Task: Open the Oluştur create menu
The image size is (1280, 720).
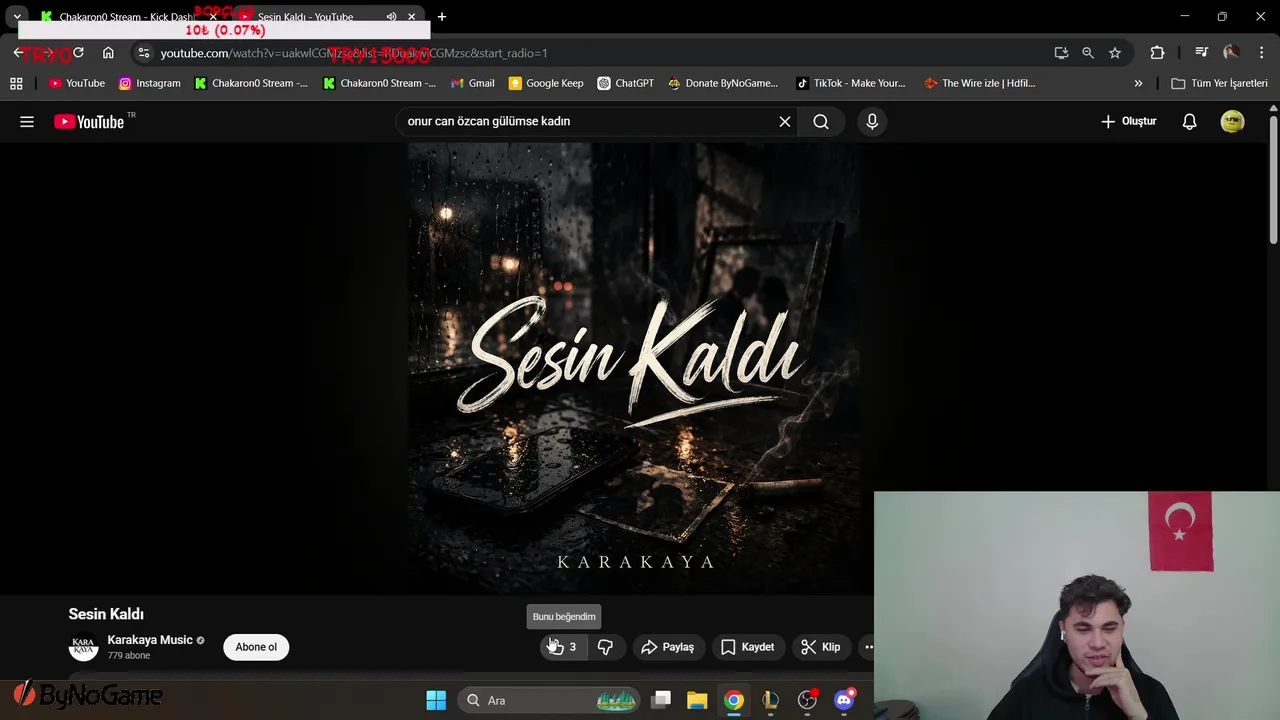Action: coord(1129,122)
